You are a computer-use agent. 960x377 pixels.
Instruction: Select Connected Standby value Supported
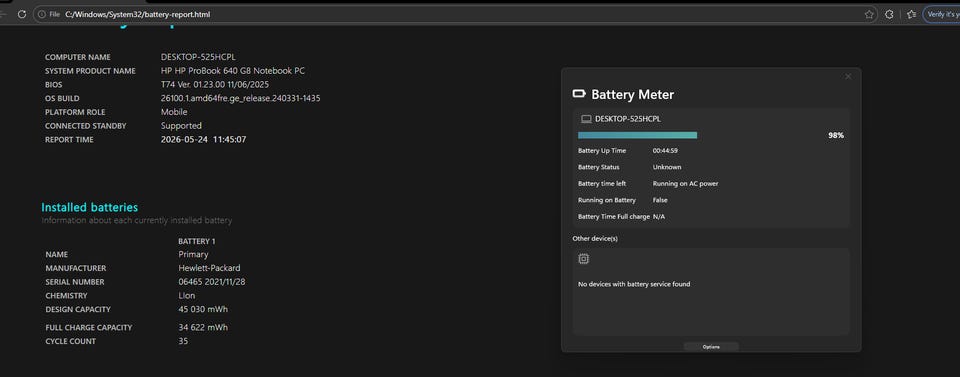coord(181,126)
